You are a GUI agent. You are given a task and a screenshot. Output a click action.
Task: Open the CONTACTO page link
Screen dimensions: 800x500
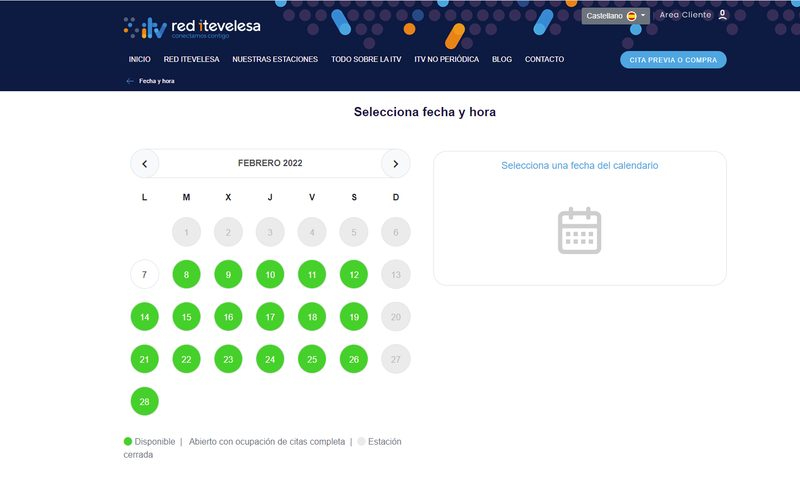544,59
